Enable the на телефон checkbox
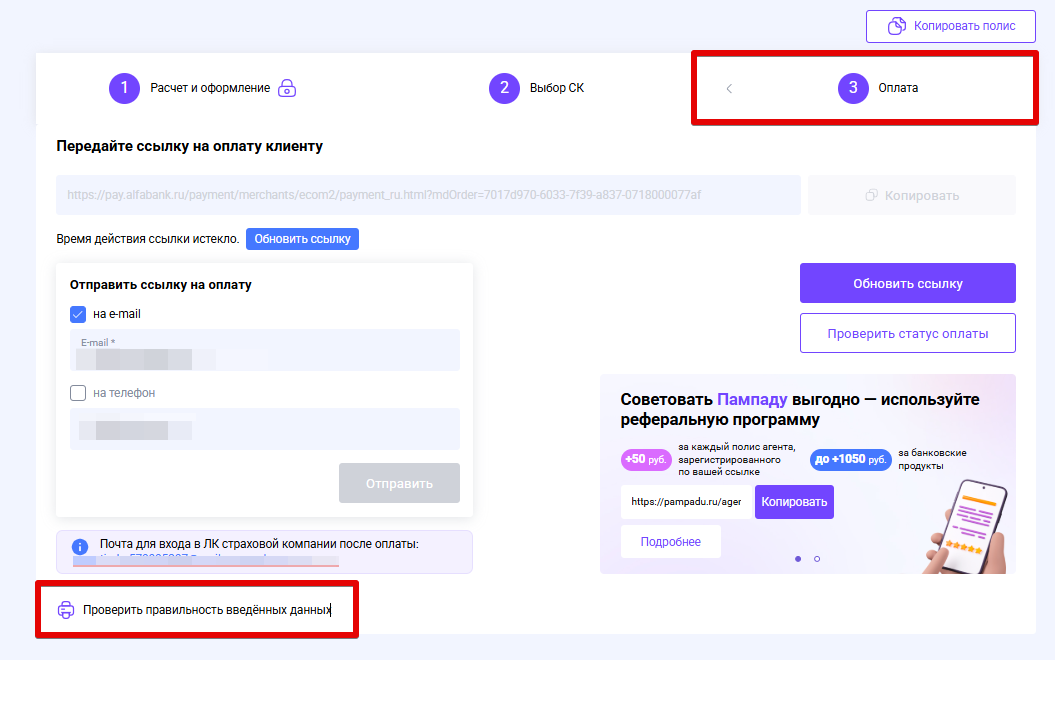Image resolution: width=1055 pixels, height=709 pixels. [78, 393]
